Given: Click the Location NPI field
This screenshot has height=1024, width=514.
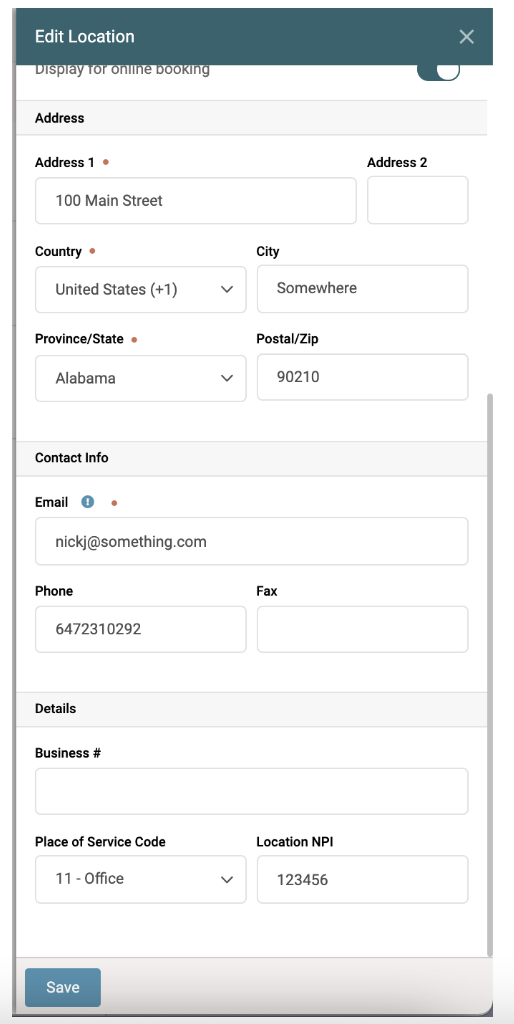Looking at the screenshot, I should 362,880.
